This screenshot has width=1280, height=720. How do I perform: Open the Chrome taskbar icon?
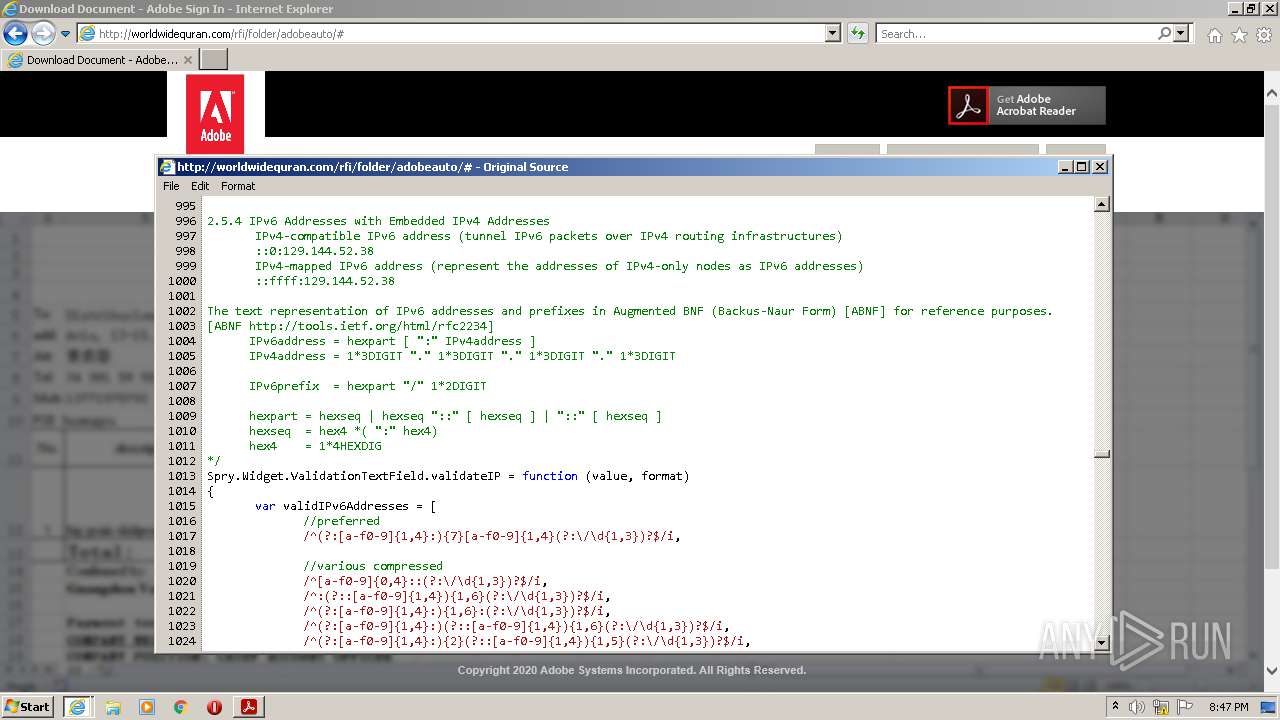(x=181, y=707)
